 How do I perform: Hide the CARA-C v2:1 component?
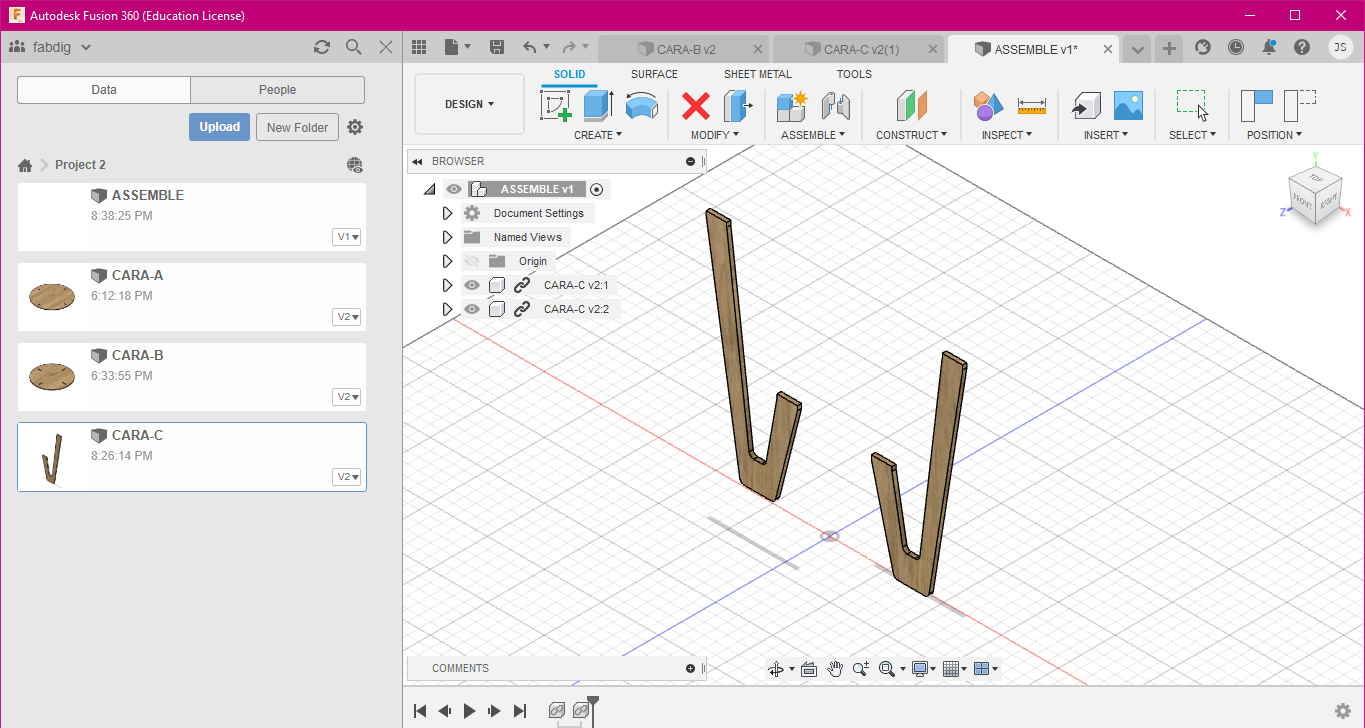click(472, 285)
